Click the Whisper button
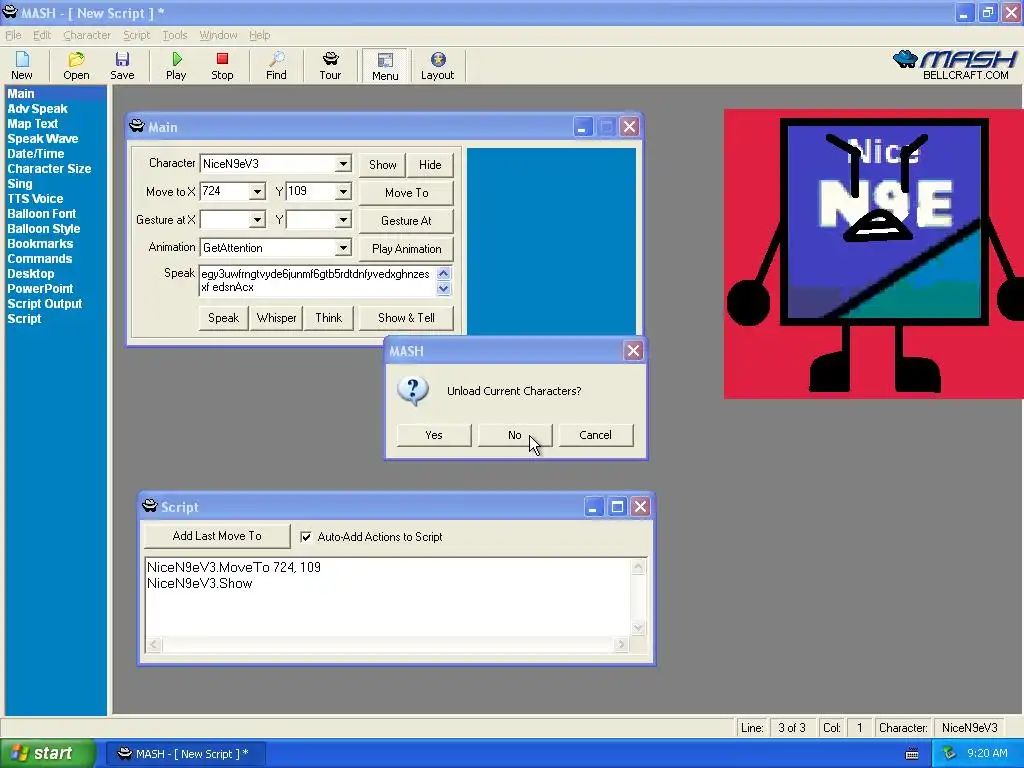Viewport: 1024px width, 768px height. (276, 318)
